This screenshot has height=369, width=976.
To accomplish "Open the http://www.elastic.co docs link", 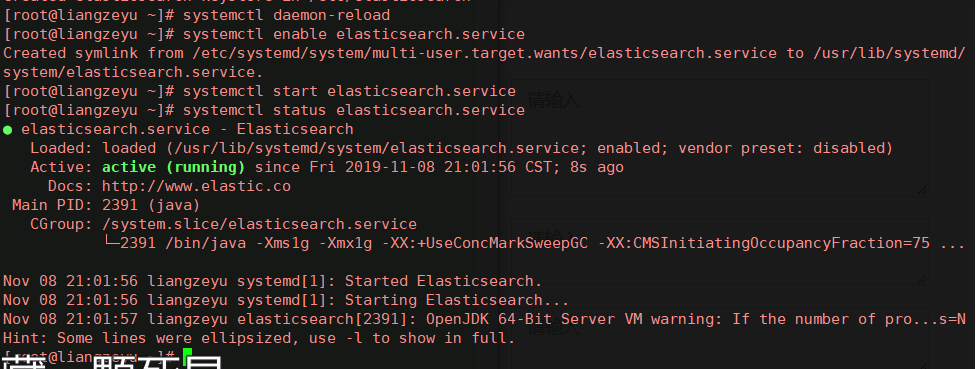I will tap(196, 186).
